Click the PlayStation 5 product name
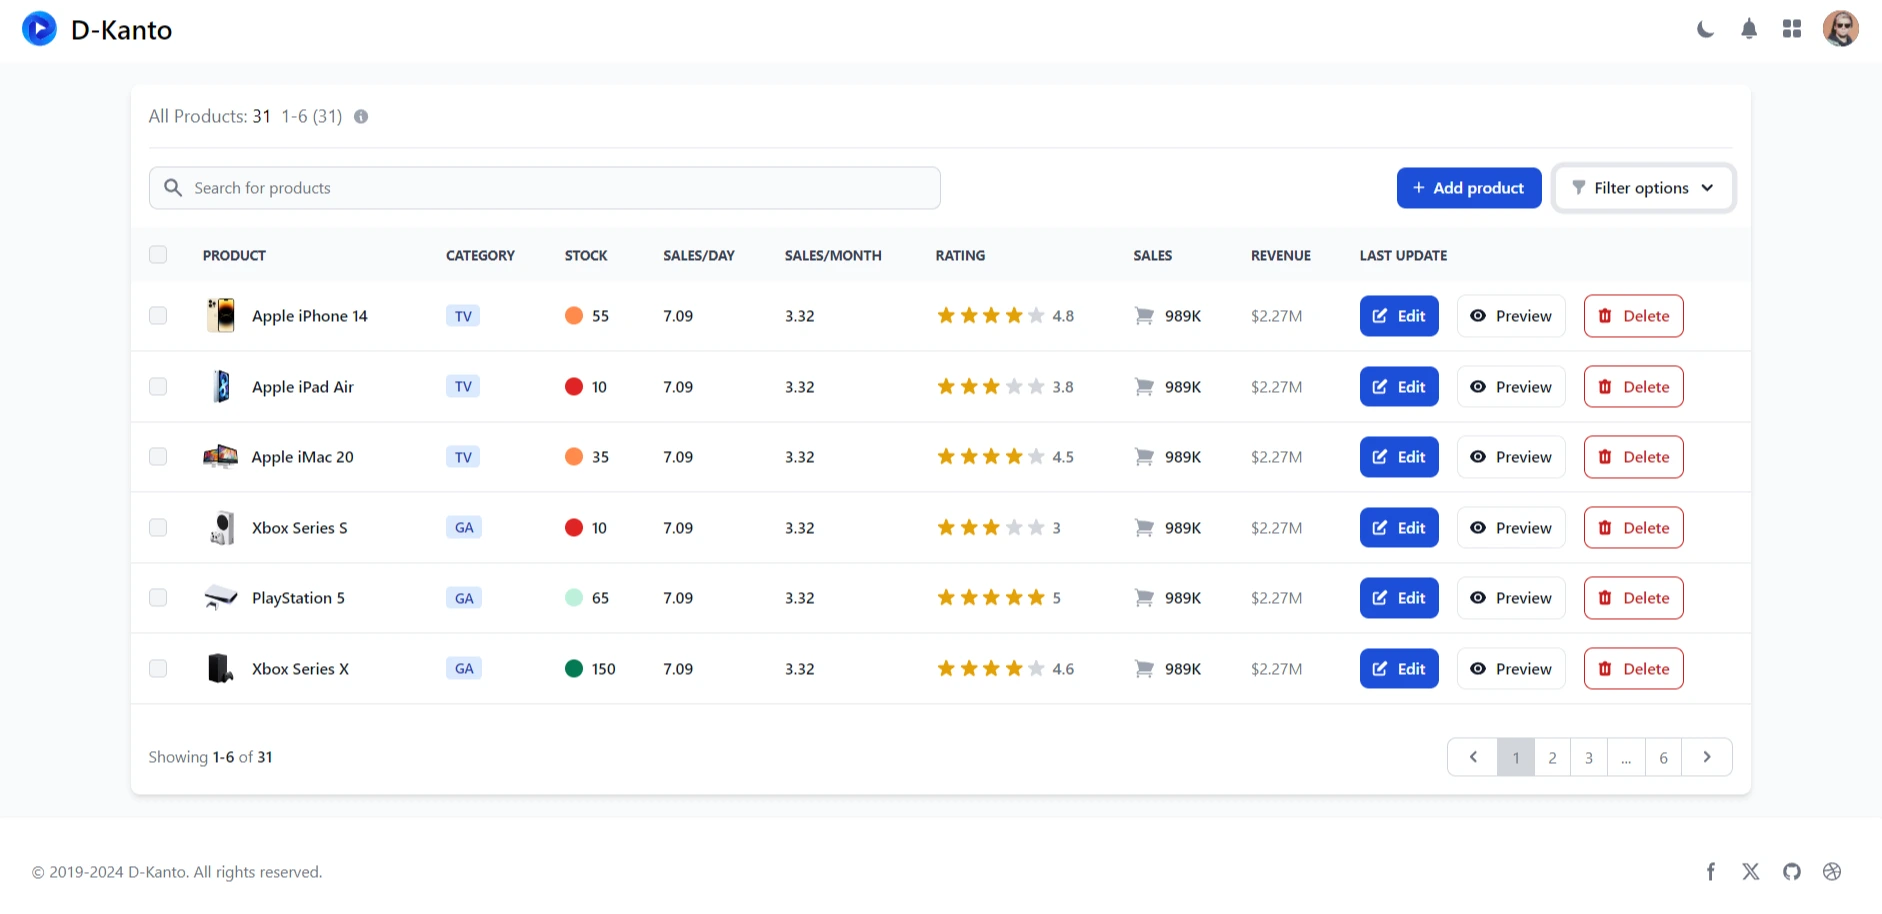Image resolution: width=1882 pixels, height=914 pixels. point(298,598)
